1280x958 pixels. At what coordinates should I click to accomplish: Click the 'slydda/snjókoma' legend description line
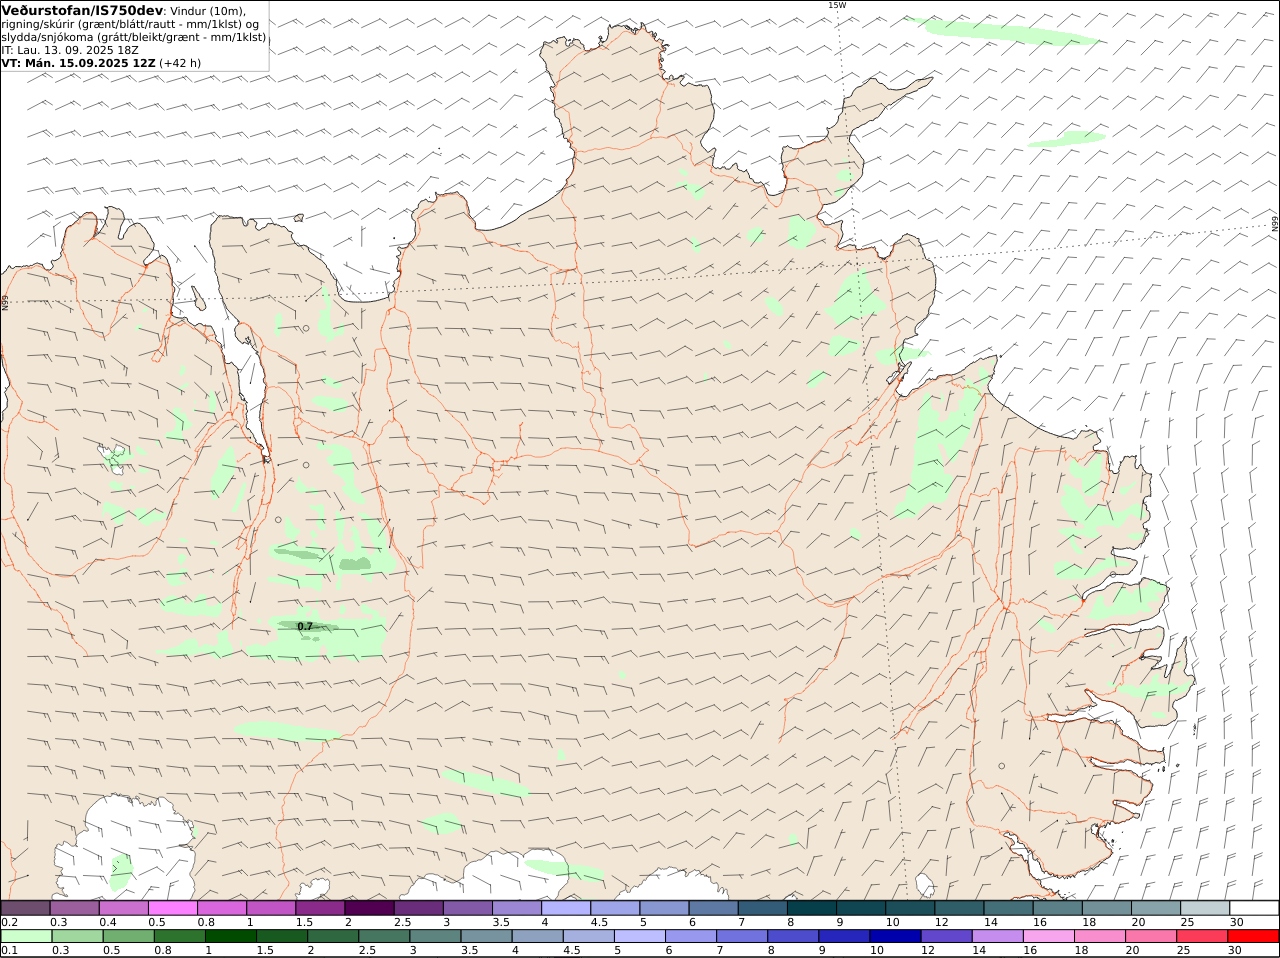coord(134,37)
